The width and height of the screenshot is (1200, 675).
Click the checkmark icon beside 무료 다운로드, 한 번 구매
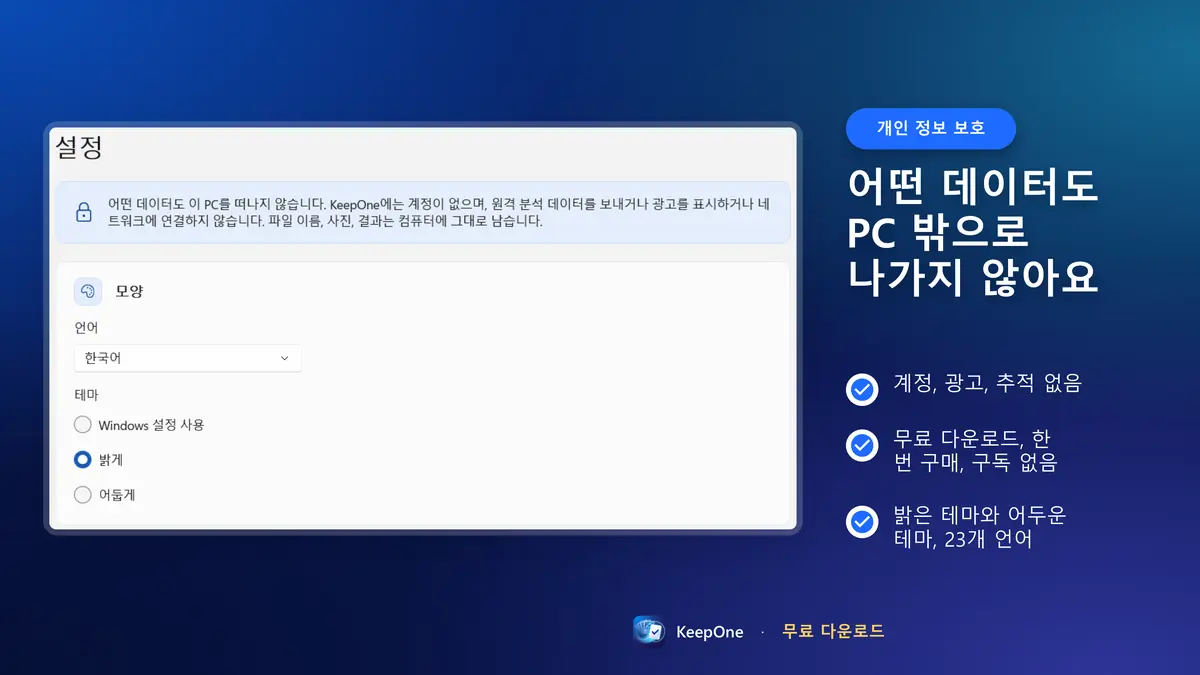(861, 445)
